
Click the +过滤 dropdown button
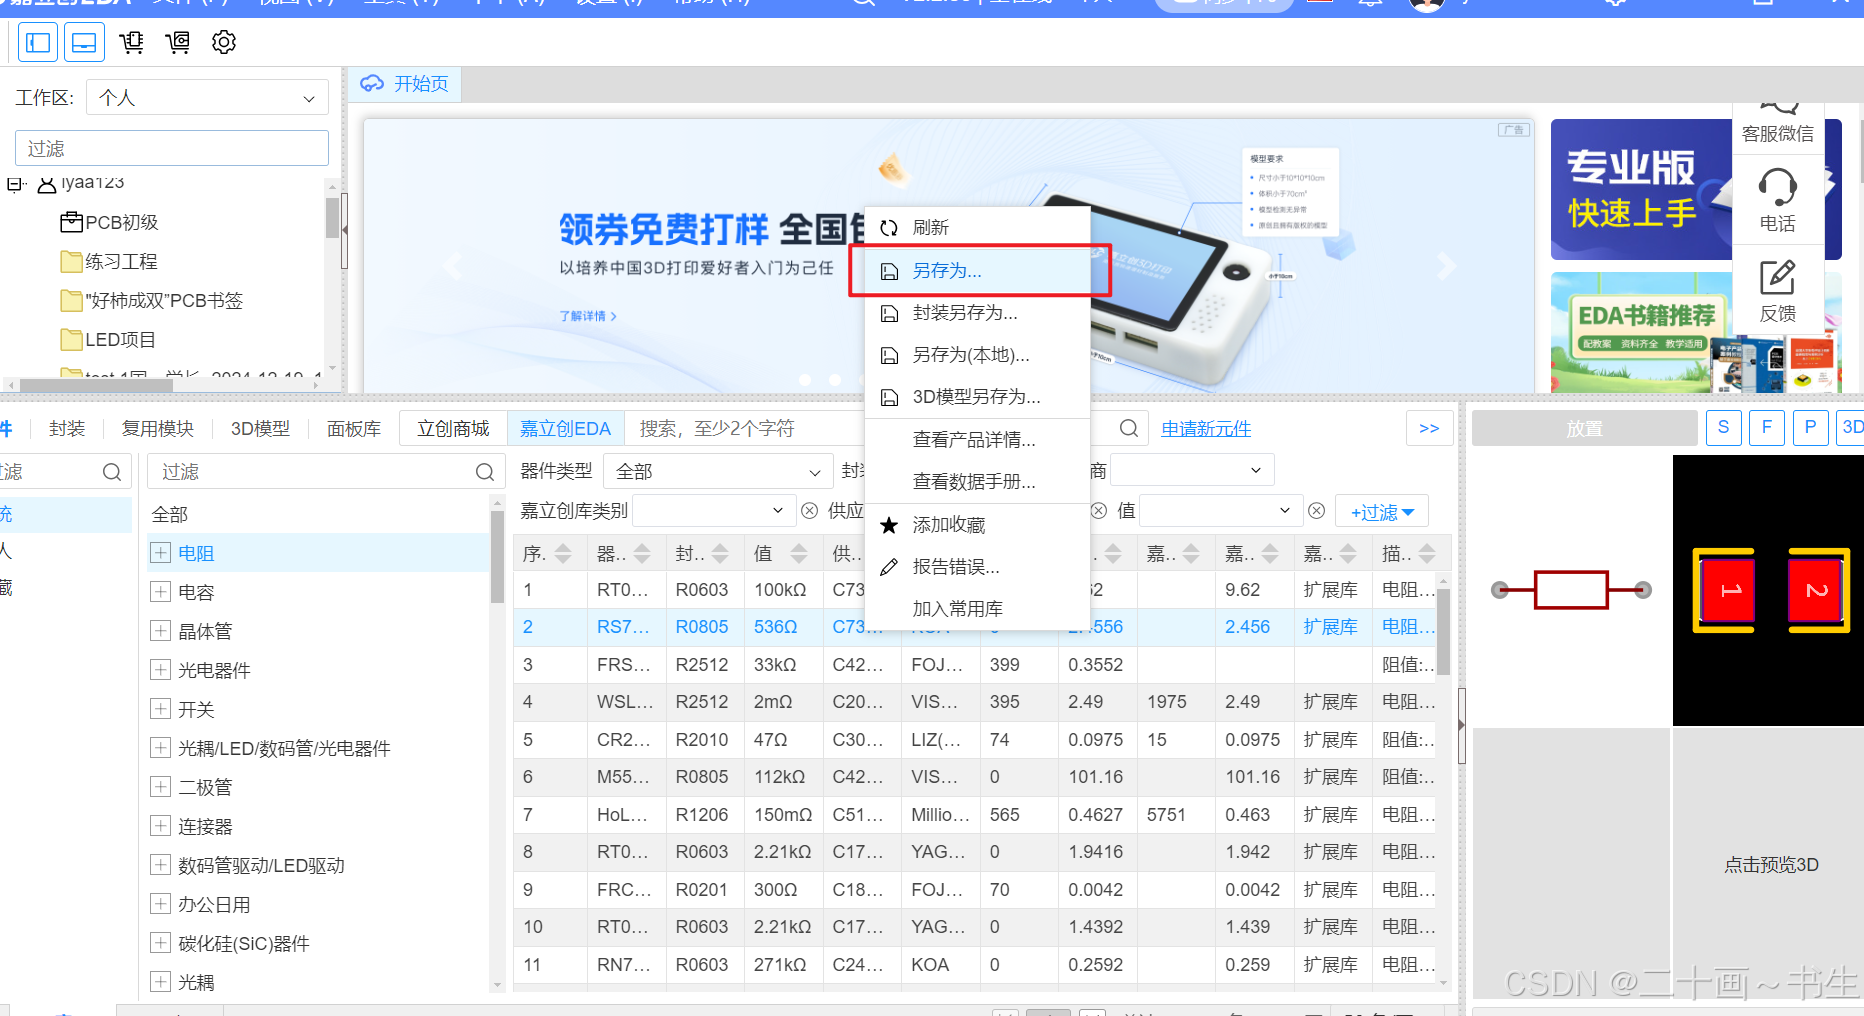click(x=1382, y=512)
